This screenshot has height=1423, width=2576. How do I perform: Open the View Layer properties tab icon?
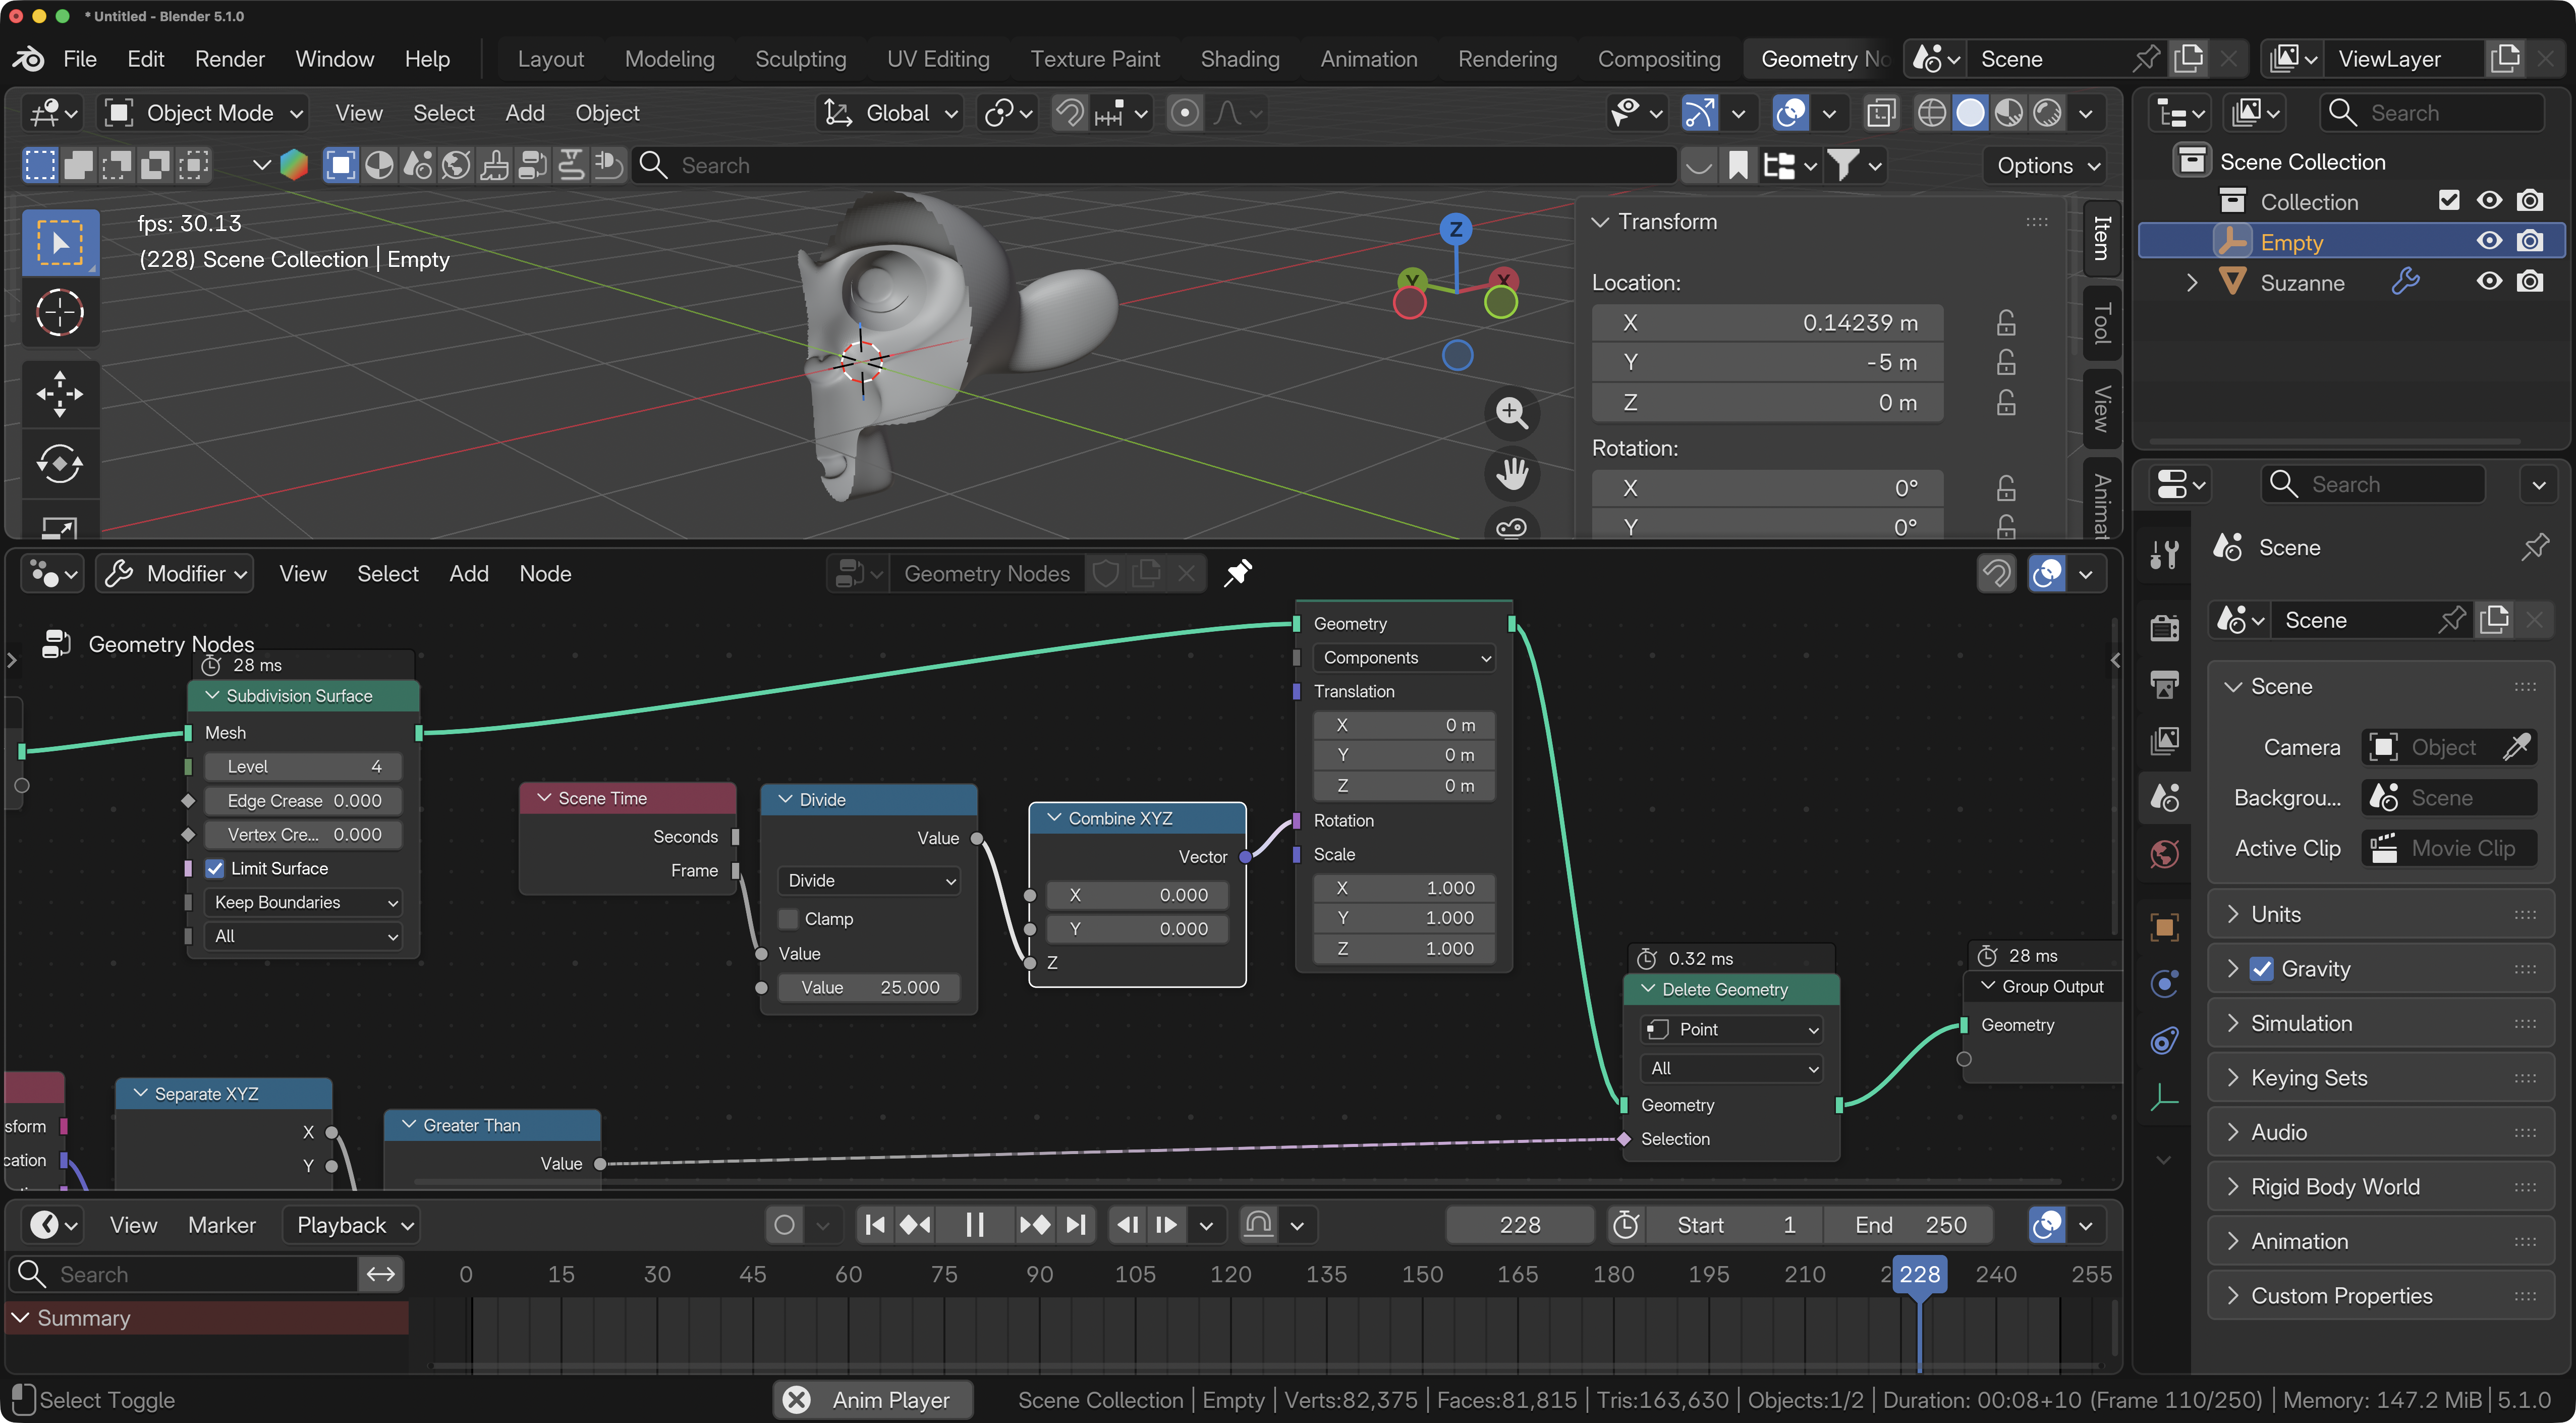pyautogui.click(x=2165, y=741)
